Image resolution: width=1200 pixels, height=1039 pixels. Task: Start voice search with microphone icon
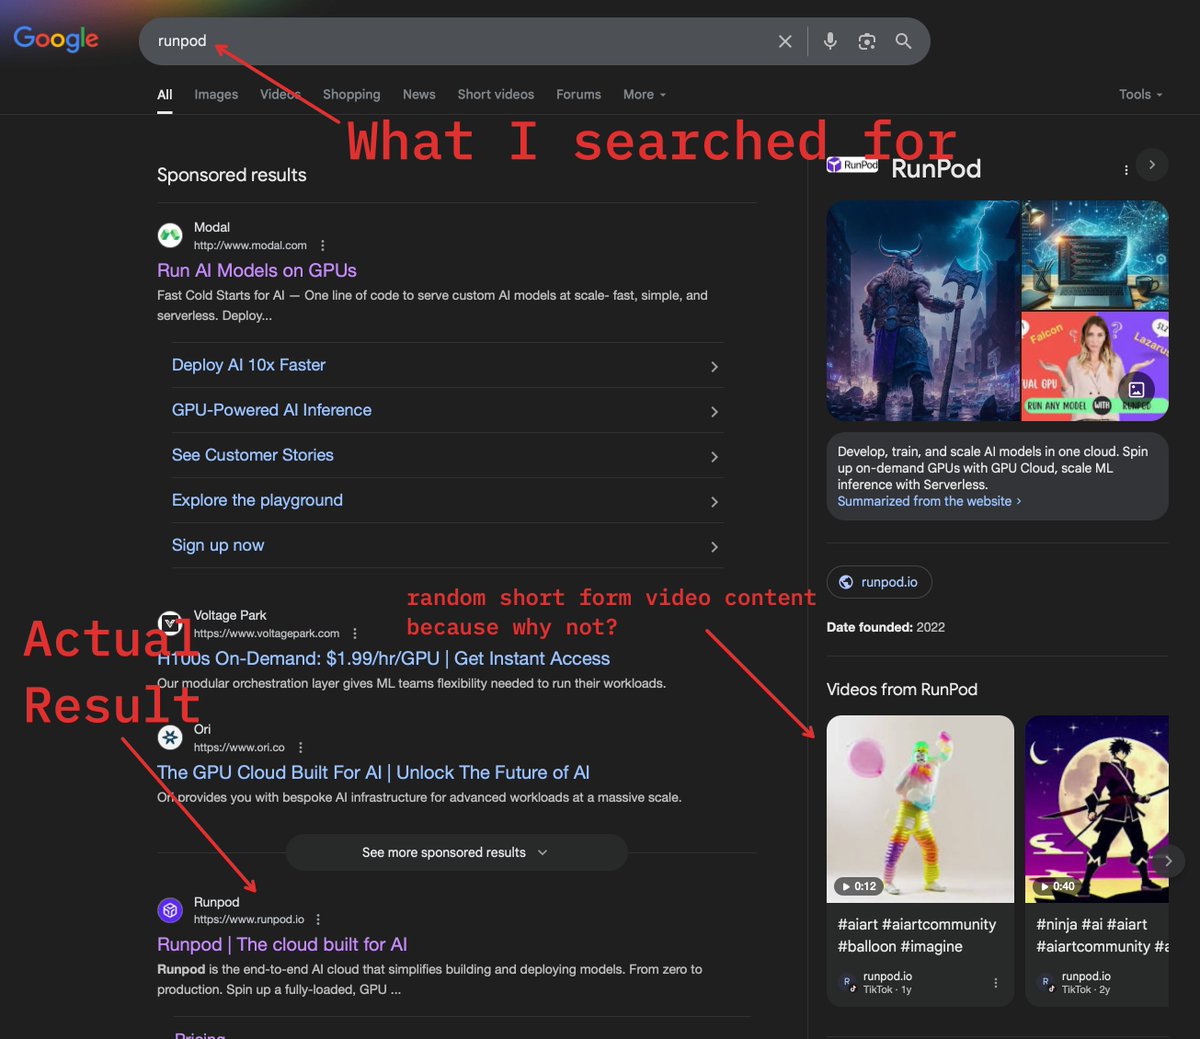[830, 41]
